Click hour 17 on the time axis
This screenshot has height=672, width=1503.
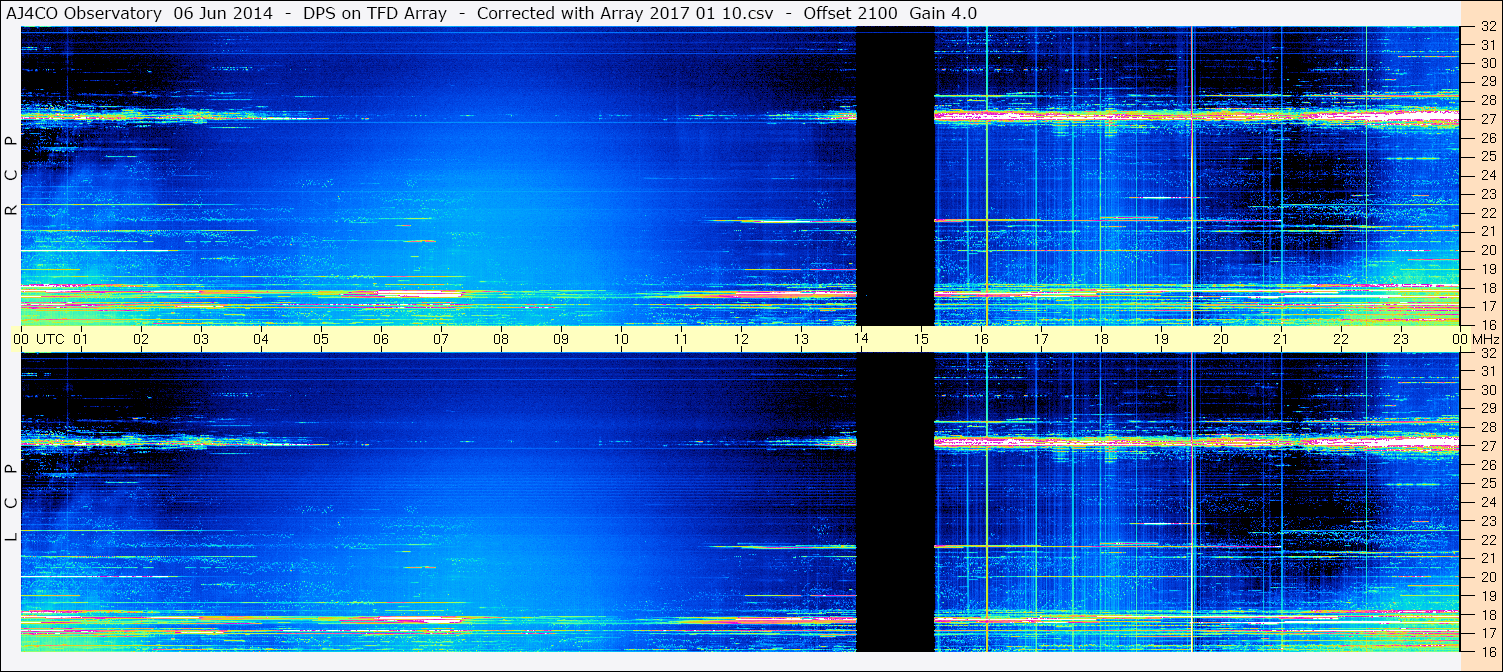(1041, 339)
